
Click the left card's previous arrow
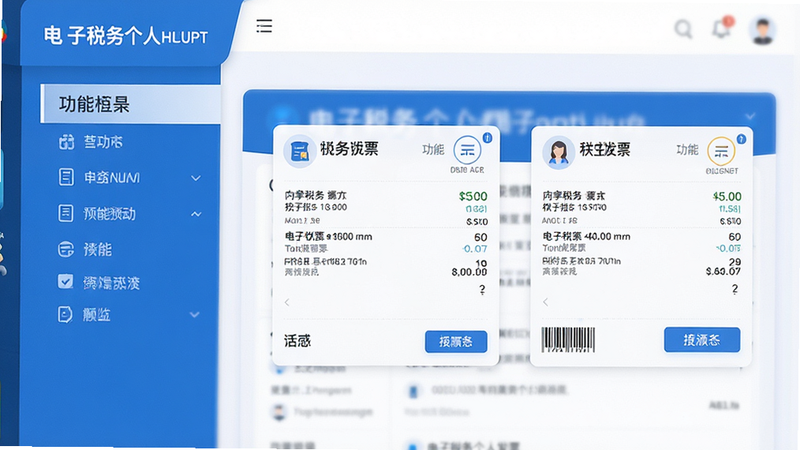coord(287,303)
